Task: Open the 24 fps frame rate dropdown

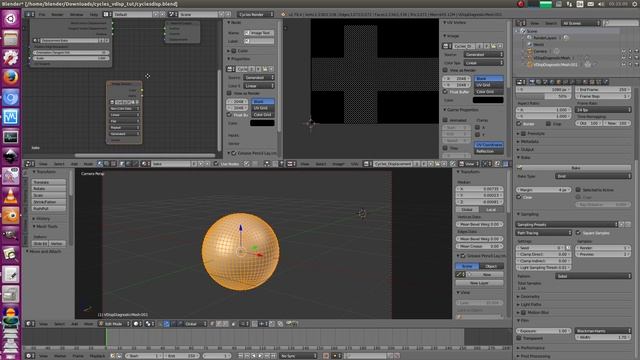Action: click(603, 109)
